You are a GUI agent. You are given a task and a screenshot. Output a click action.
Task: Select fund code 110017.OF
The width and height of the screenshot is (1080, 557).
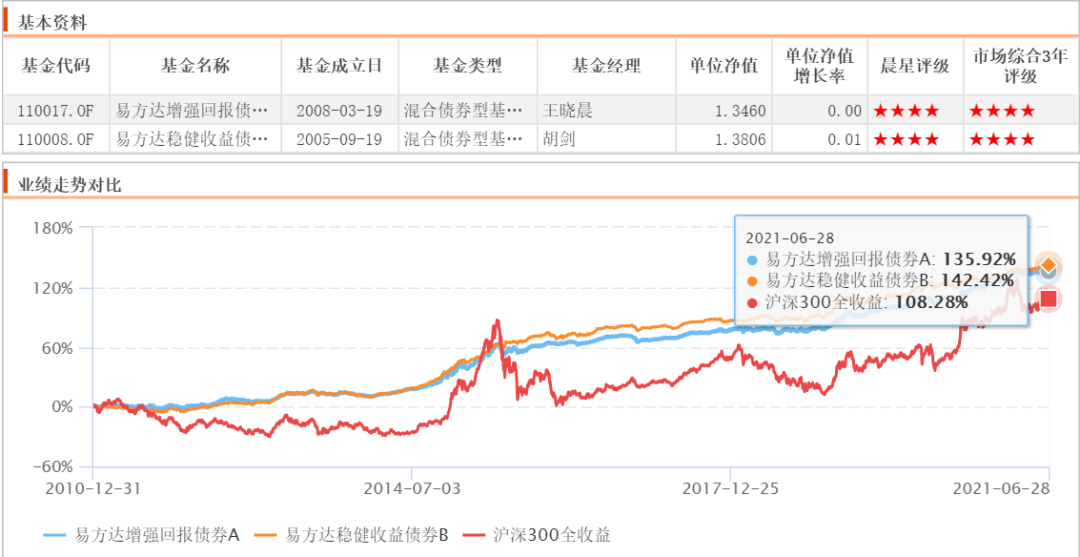(x=56, y=110)
